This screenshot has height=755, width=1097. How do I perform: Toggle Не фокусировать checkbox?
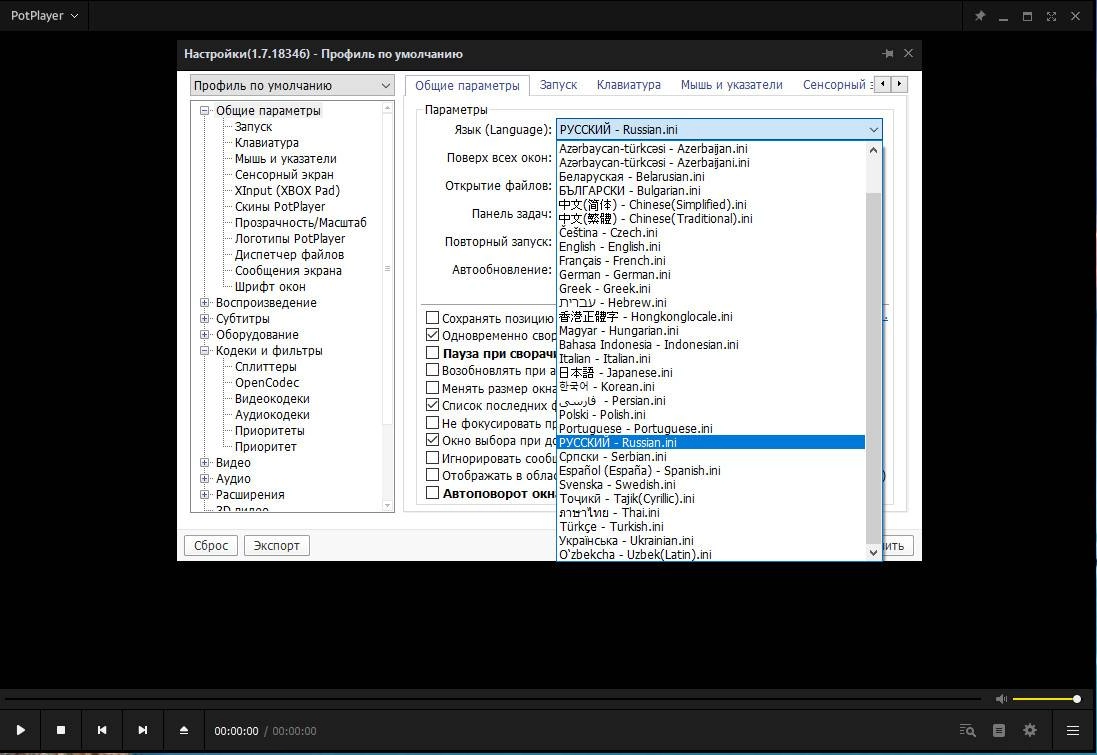pos(432,423)
